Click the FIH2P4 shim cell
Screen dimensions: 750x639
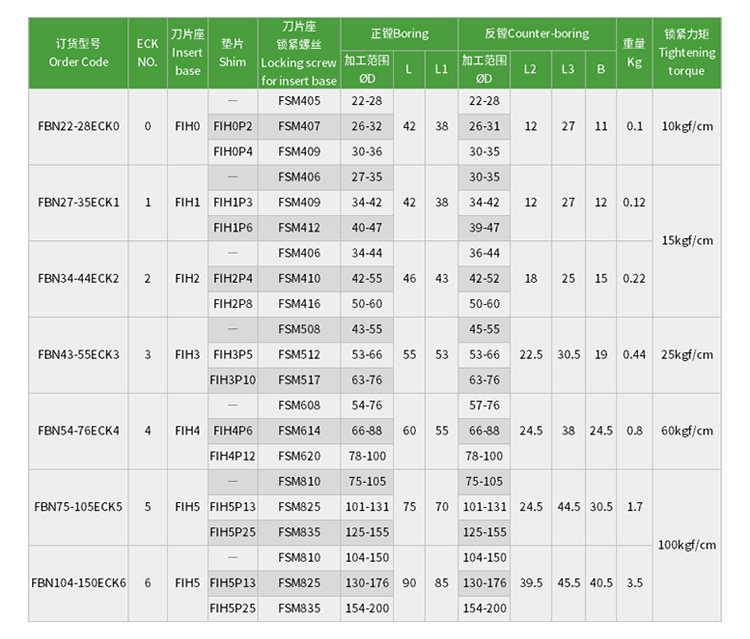point(233,279)
